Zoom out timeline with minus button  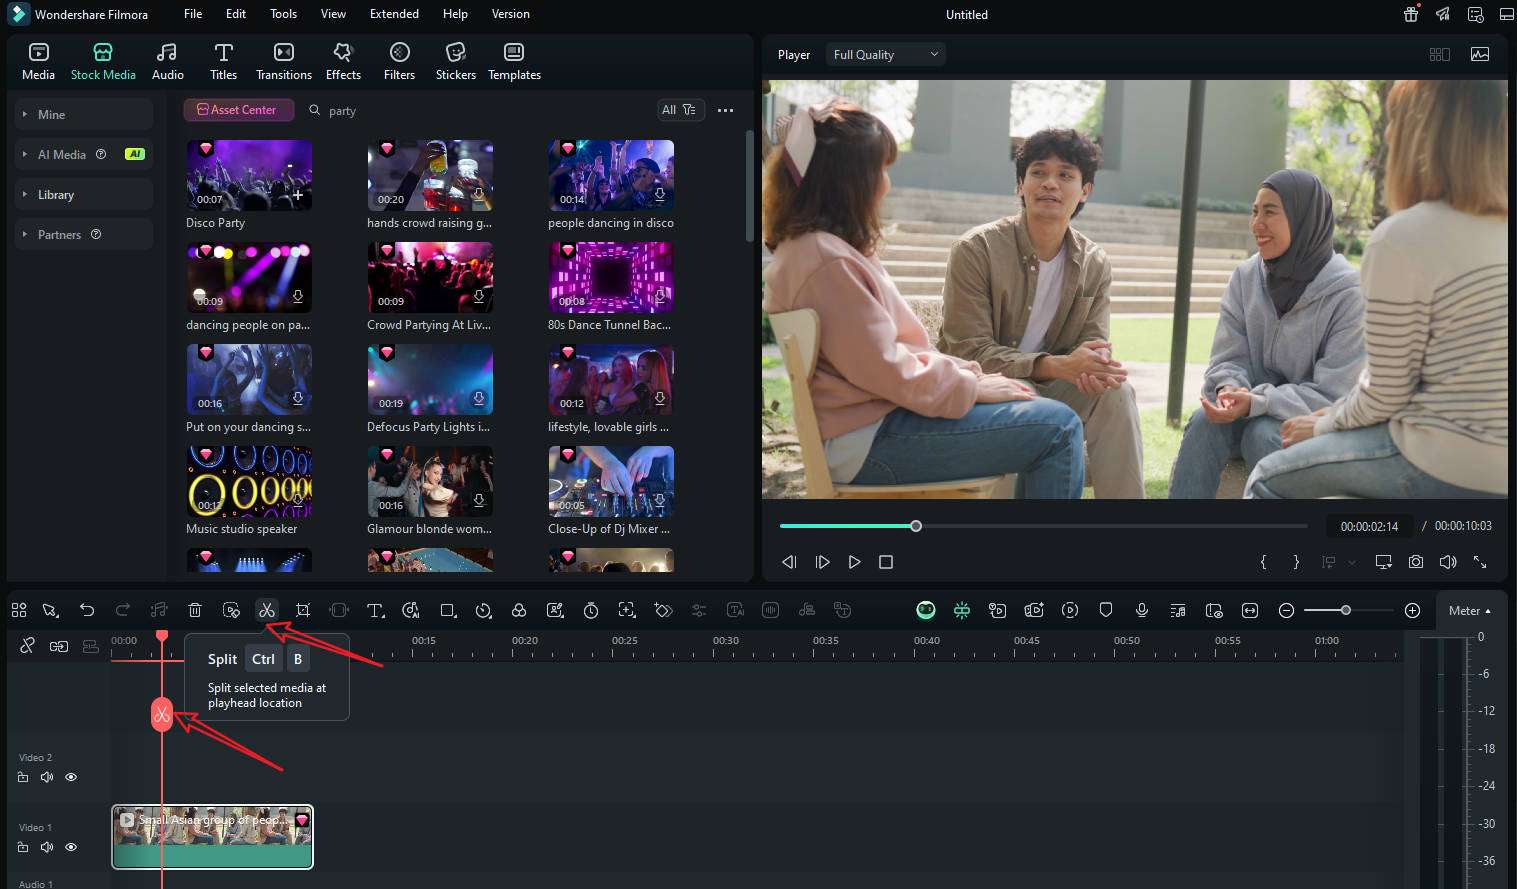1287,610
